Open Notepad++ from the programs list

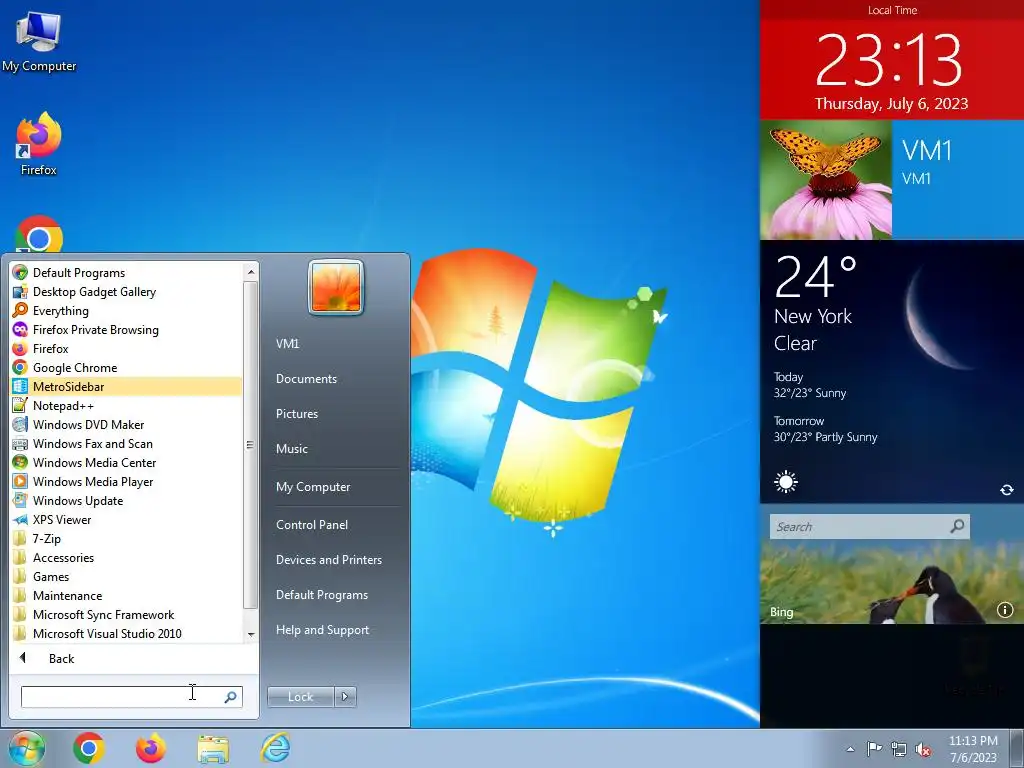126,405
